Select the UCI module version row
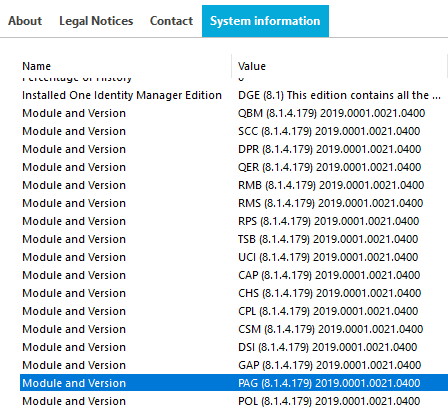 234,257
